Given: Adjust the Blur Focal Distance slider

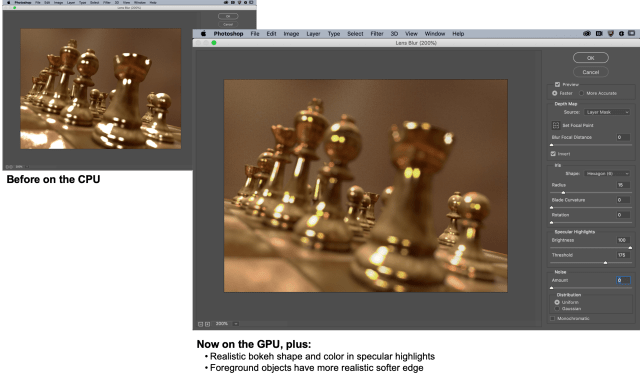Looking at the screenshot, I should 551,145.
